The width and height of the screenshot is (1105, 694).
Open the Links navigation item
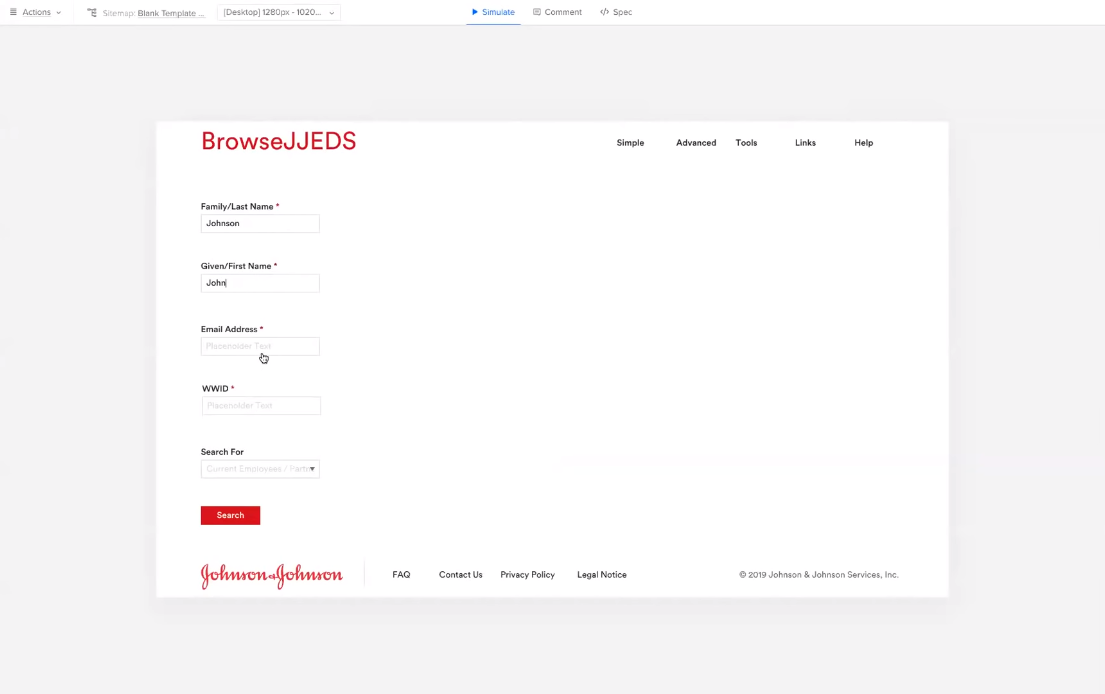(805, 142)
